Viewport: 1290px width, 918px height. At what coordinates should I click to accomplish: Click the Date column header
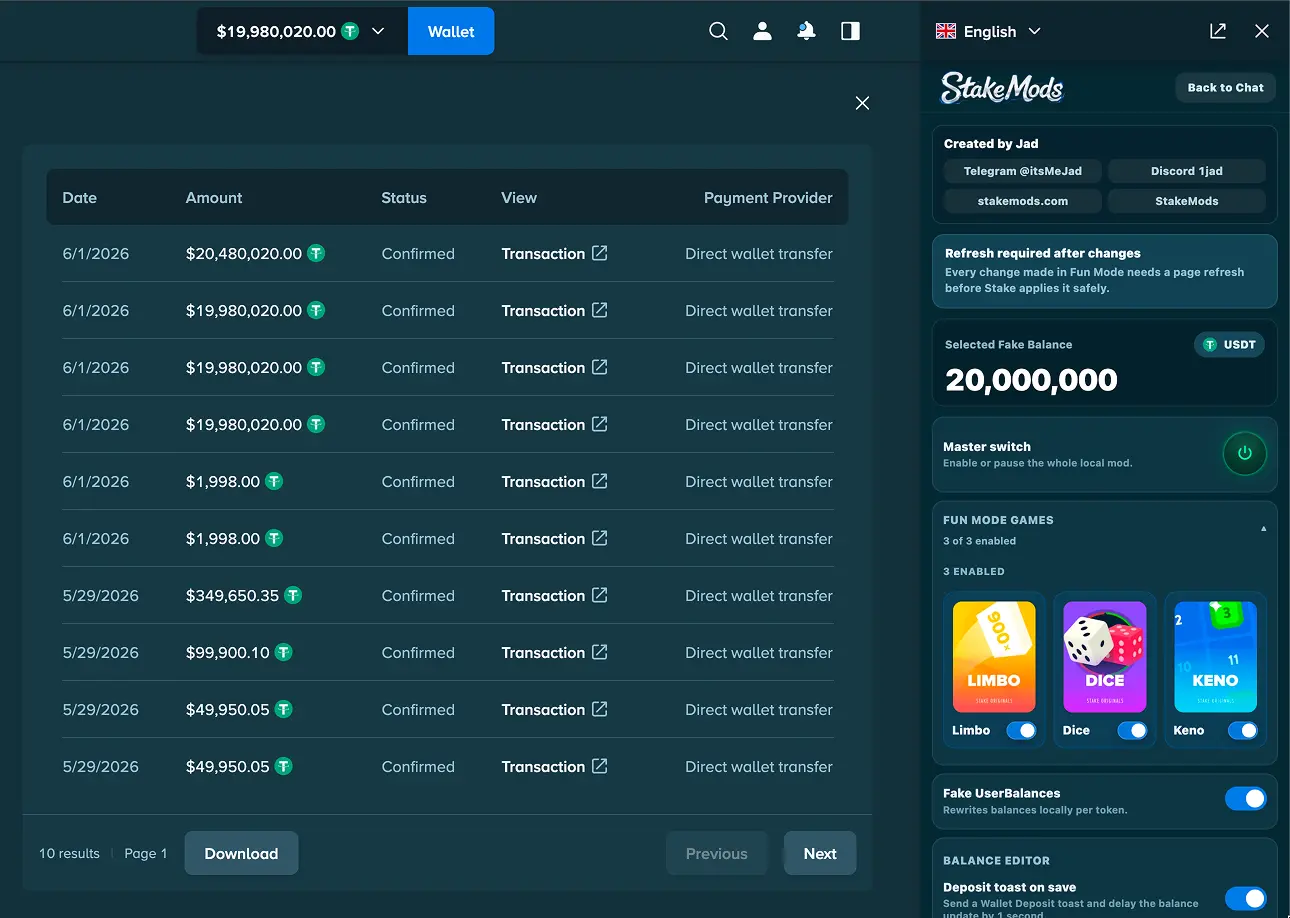[x=80, y=197]
